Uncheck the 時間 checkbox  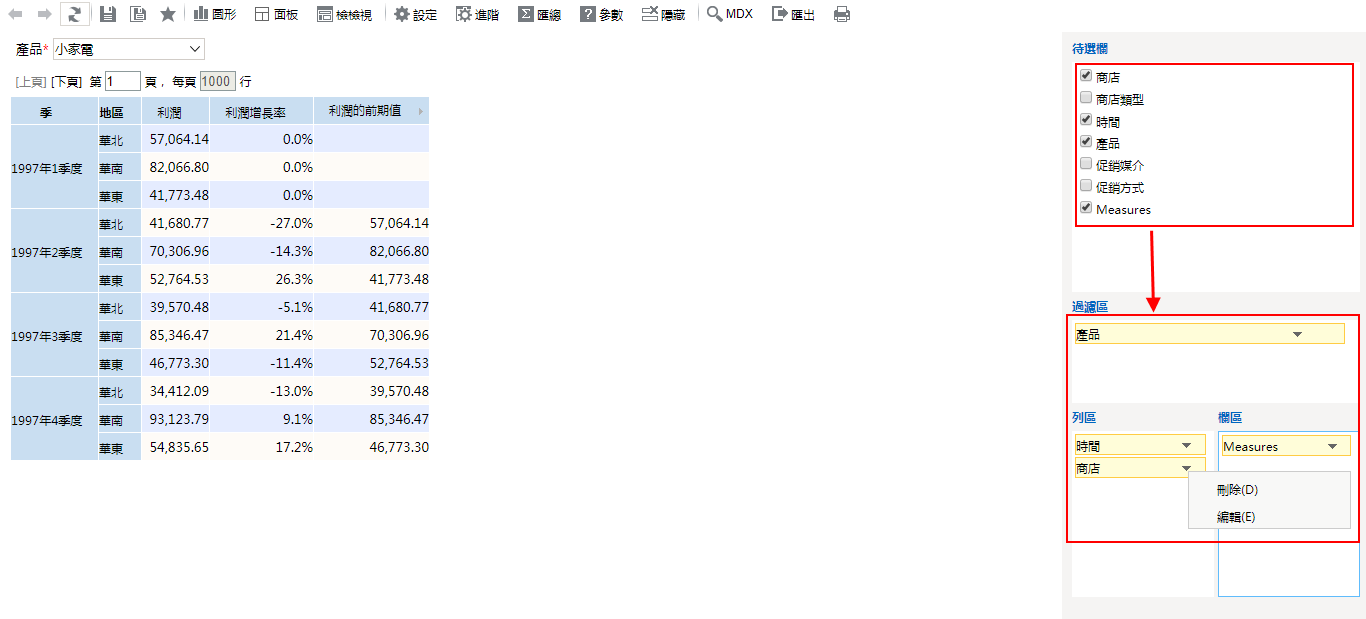click(1086, 120)
